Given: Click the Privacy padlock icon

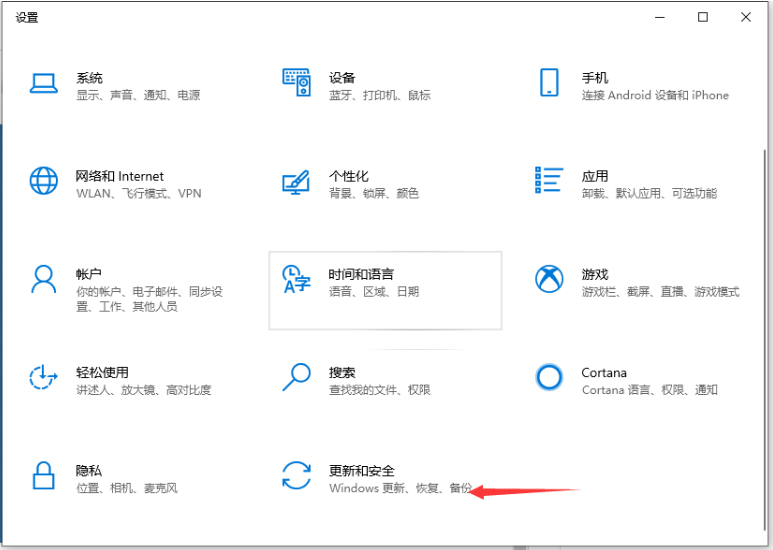Looking at the screenshot, I should pos(44,475).
